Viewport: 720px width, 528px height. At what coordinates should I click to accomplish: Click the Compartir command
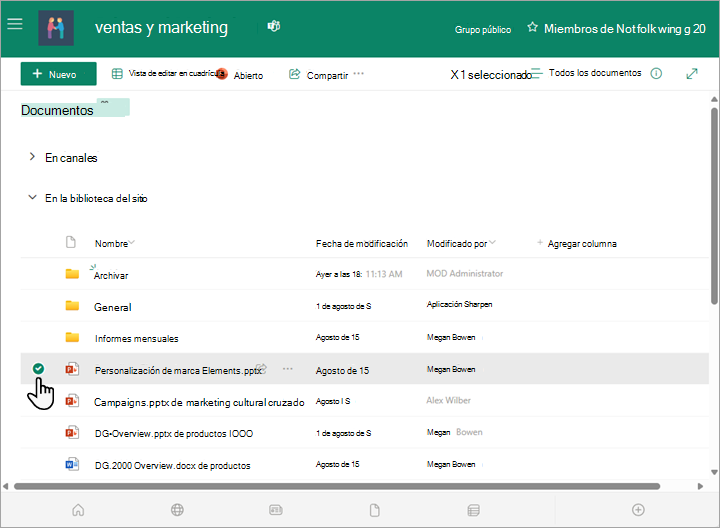(x=327, y=75)
